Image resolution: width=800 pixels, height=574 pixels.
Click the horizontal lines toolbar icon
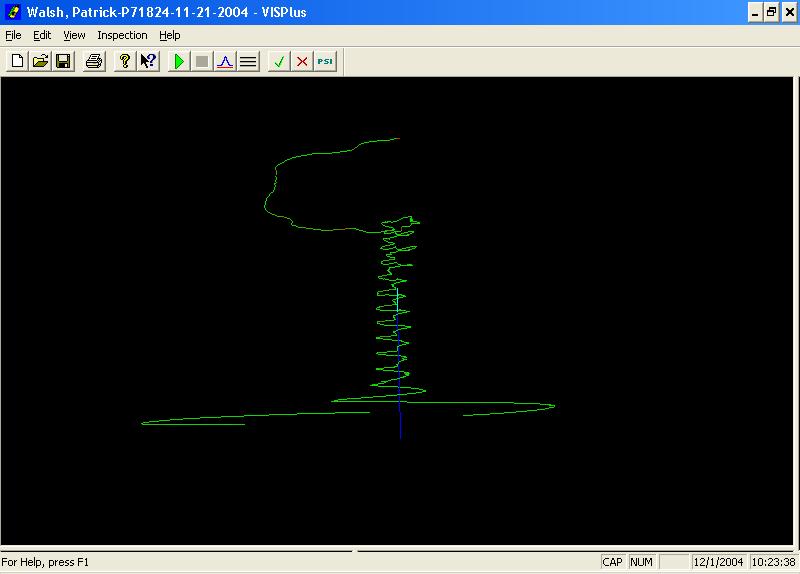(248, 61)
